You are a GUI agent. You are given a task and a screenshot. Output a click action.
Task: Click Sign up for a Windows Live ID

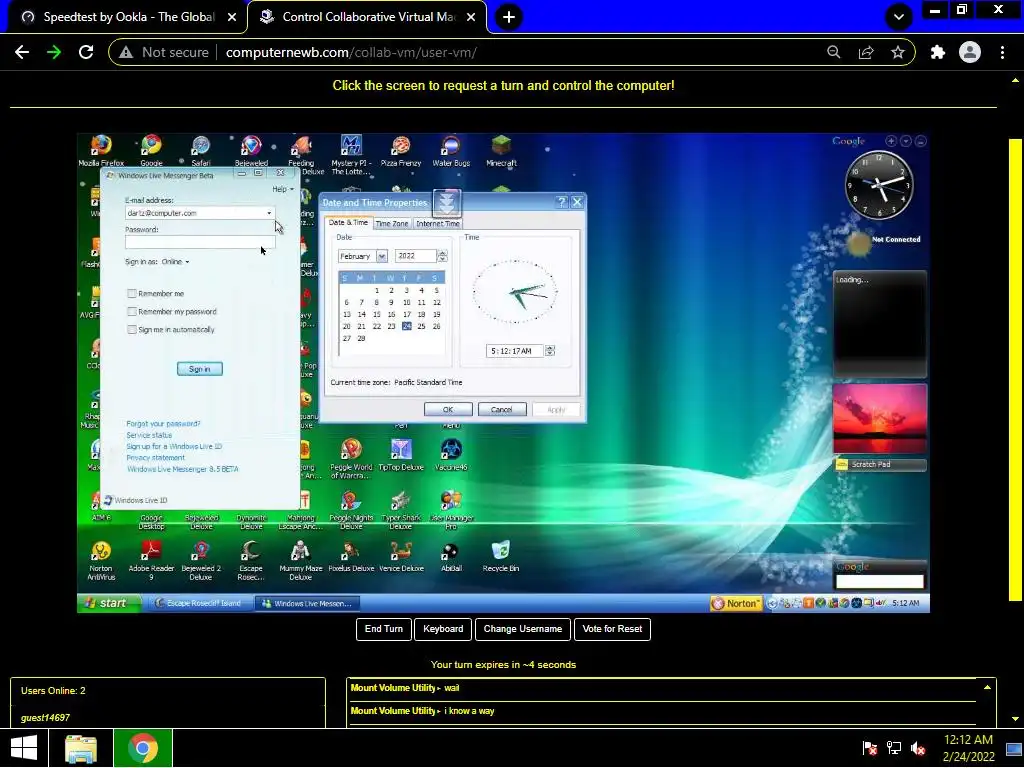(174, 447)
